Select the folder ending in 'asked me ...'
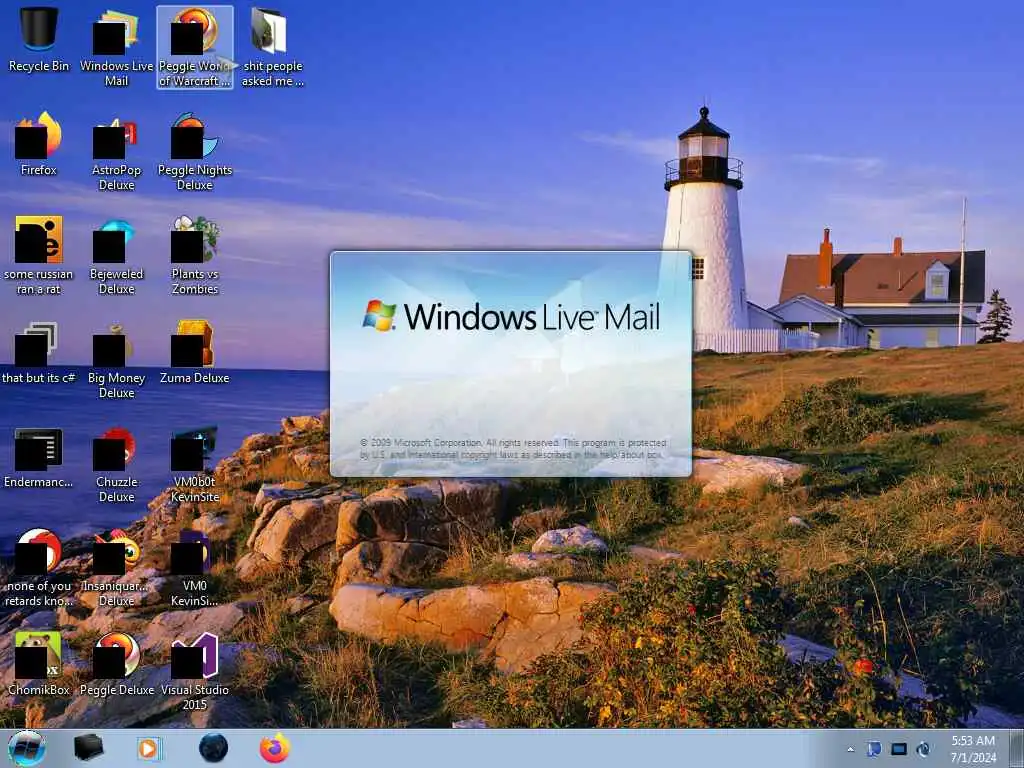1024x768 pixels. click(x=272, y=47)
